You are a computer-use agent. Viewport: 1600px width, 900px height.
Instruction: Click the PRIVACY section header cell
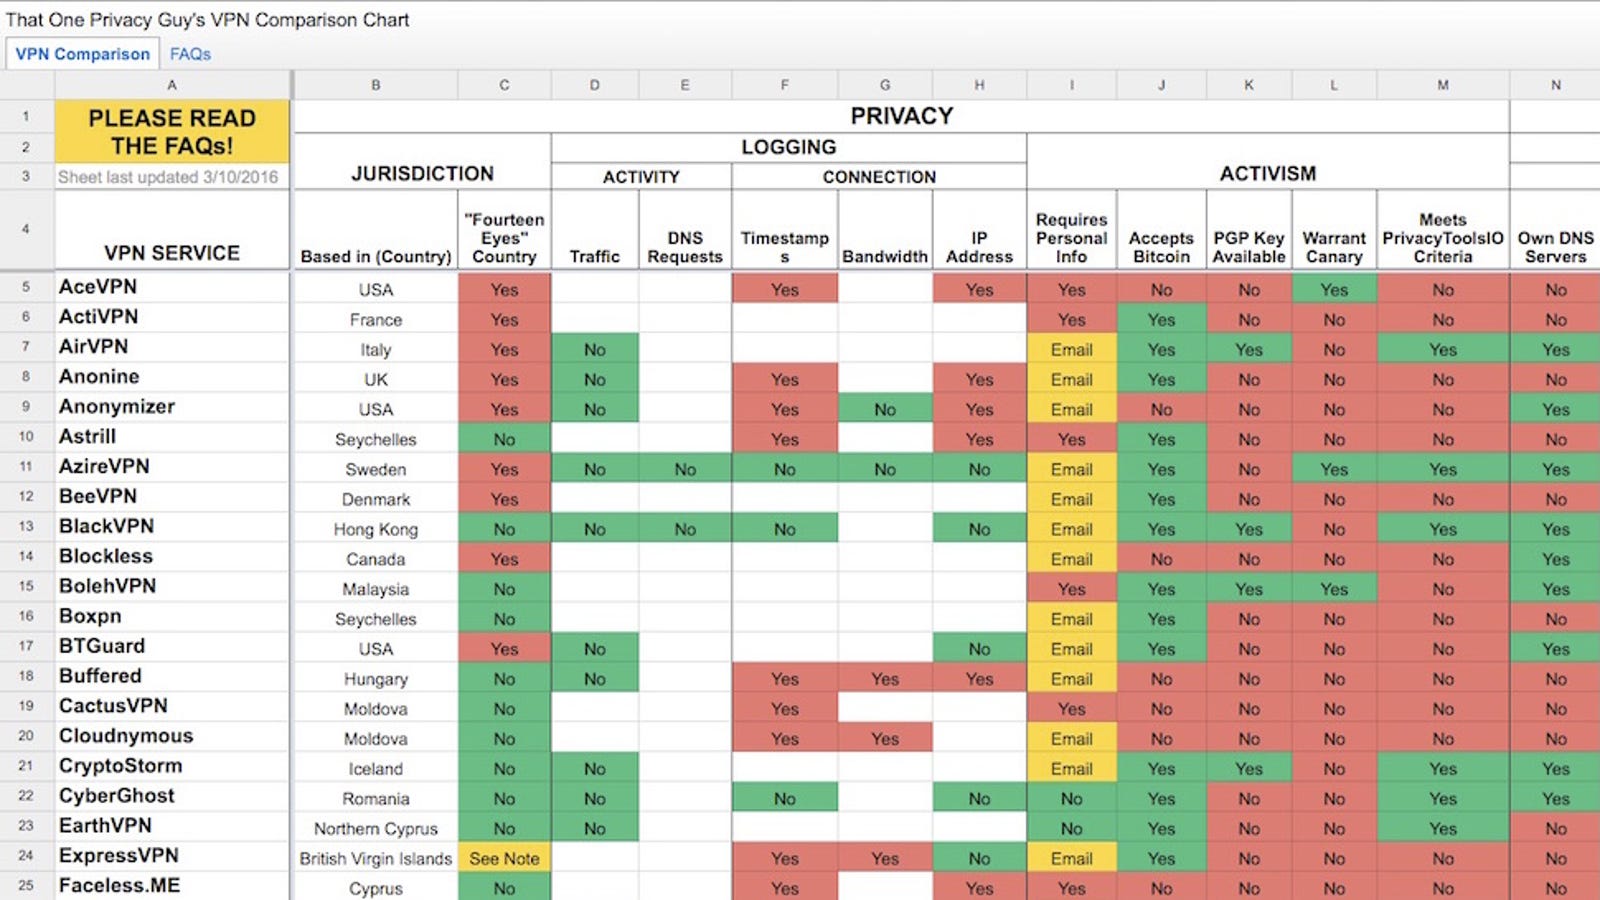point(901,116)
